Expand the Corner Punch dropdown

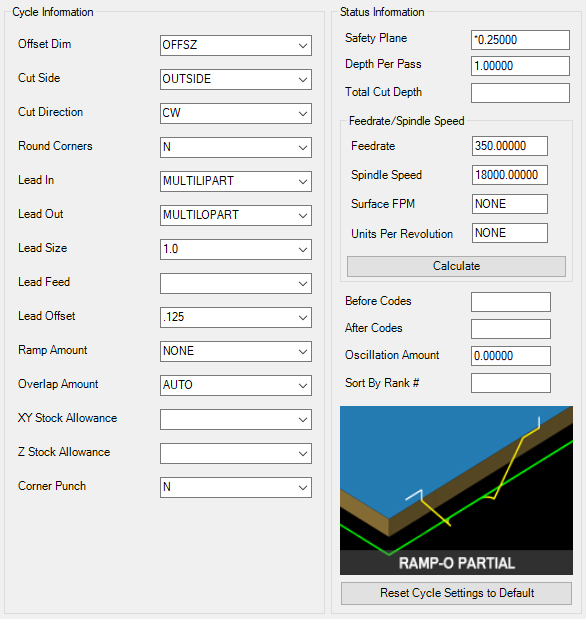coord(236,487)
